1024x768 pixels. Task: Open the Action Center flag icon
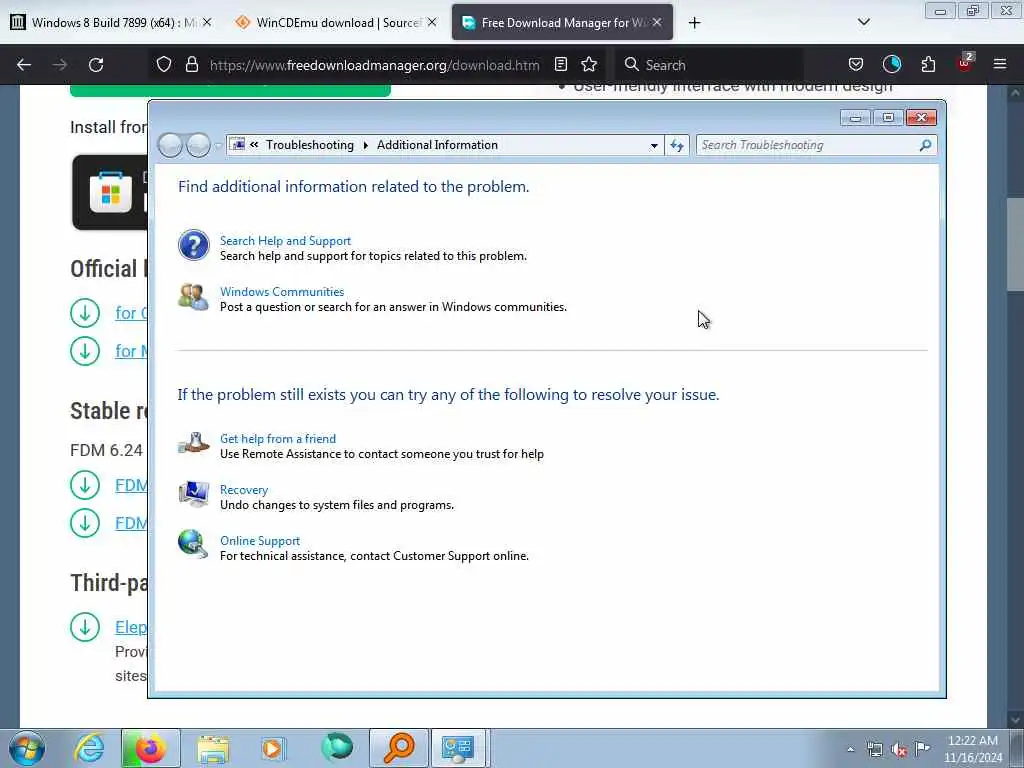click(922, 749)
